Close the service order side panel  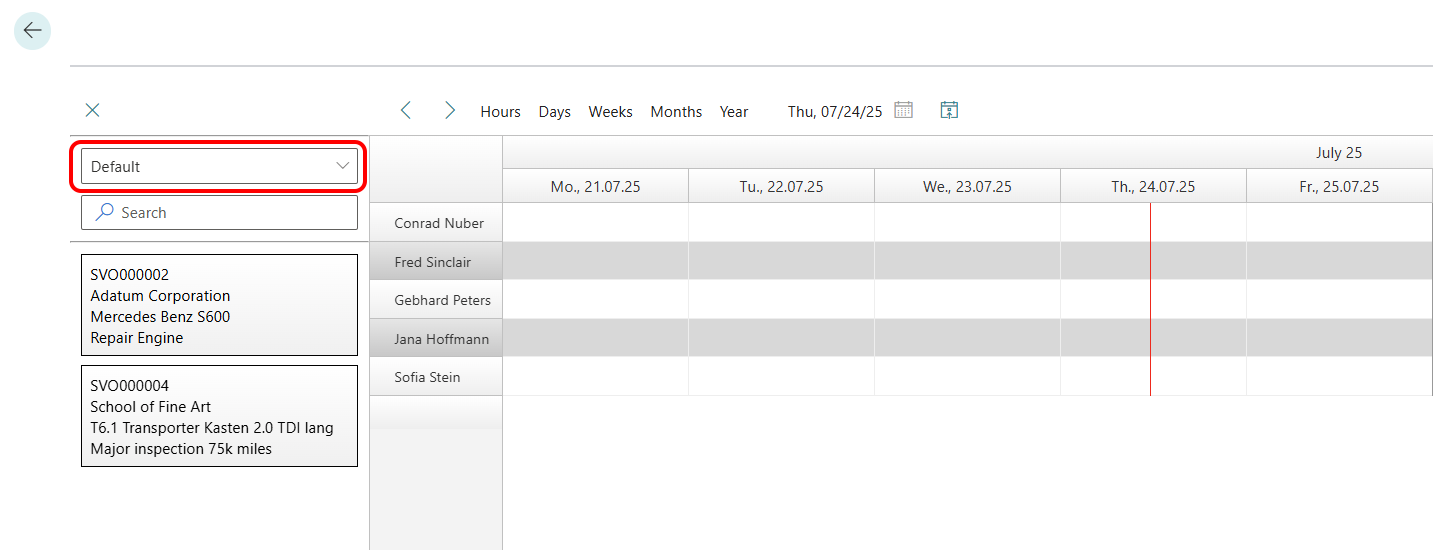(x=93, y=110)
